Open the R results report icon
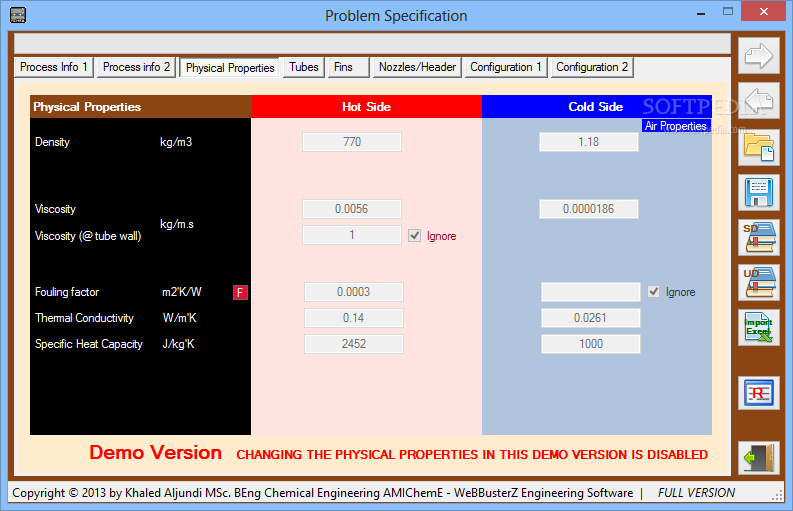 click(759, 393)
